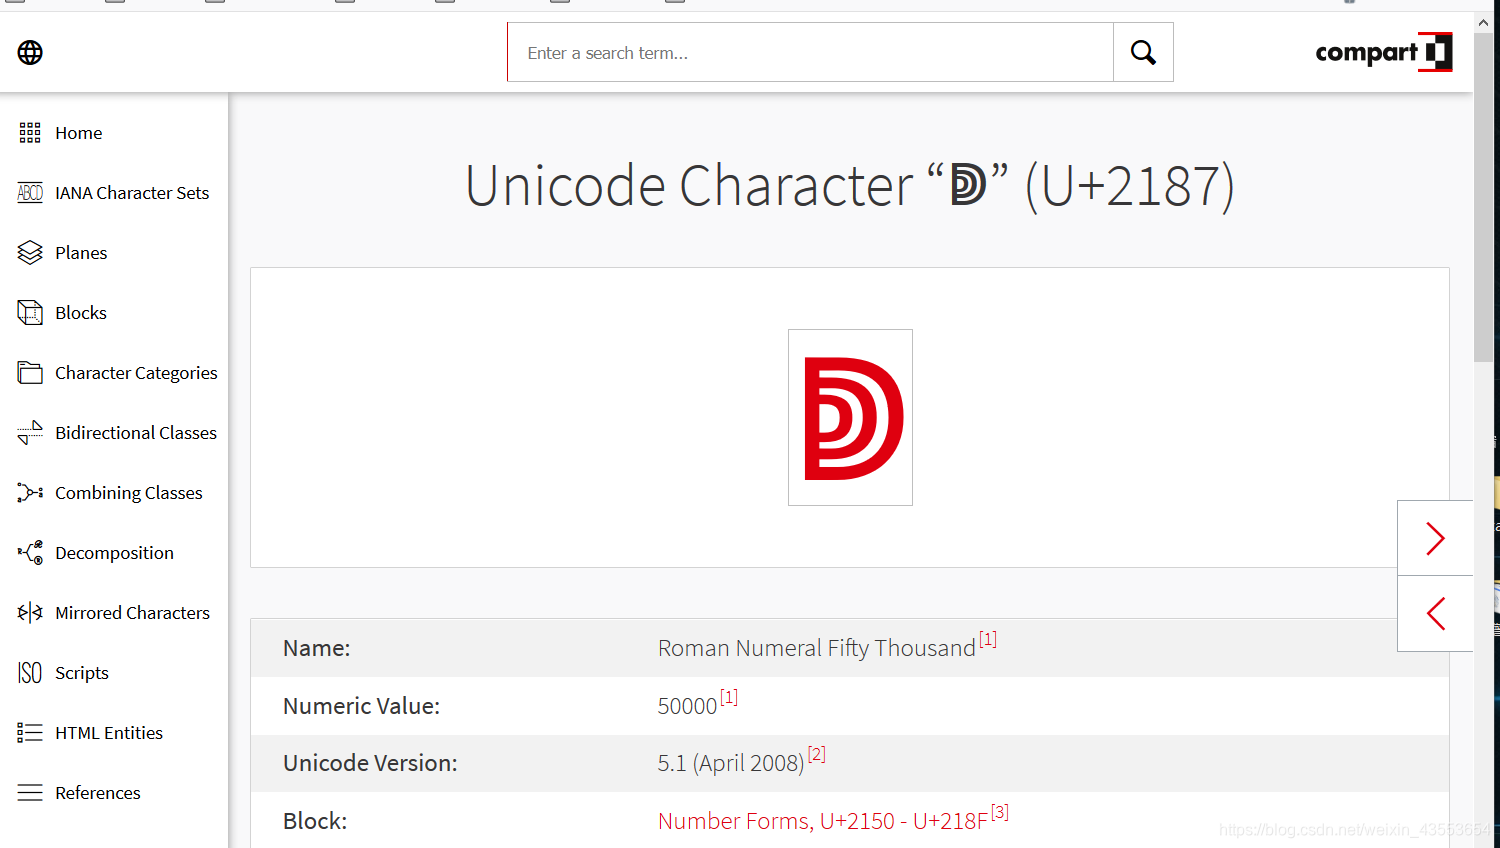1500x848 pixels.
Task: Go to next character with right chevron
Action: pyautogui.click(x=1435, y=538)
